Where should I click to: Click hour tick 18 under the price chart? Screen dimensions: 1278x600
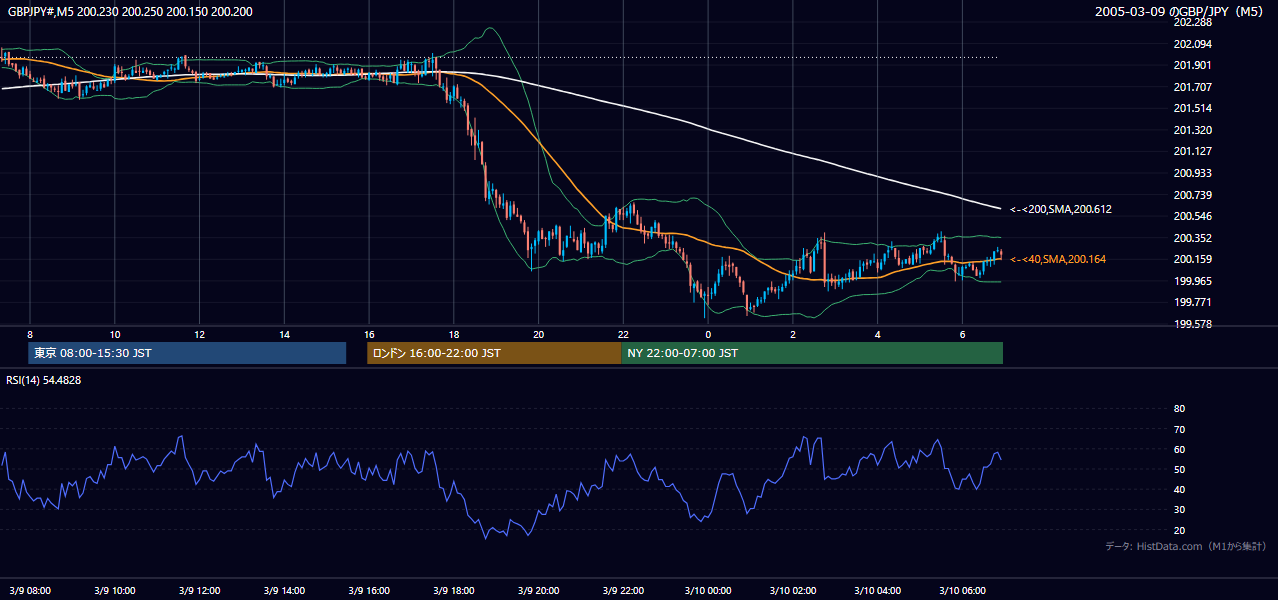point(454,334)
